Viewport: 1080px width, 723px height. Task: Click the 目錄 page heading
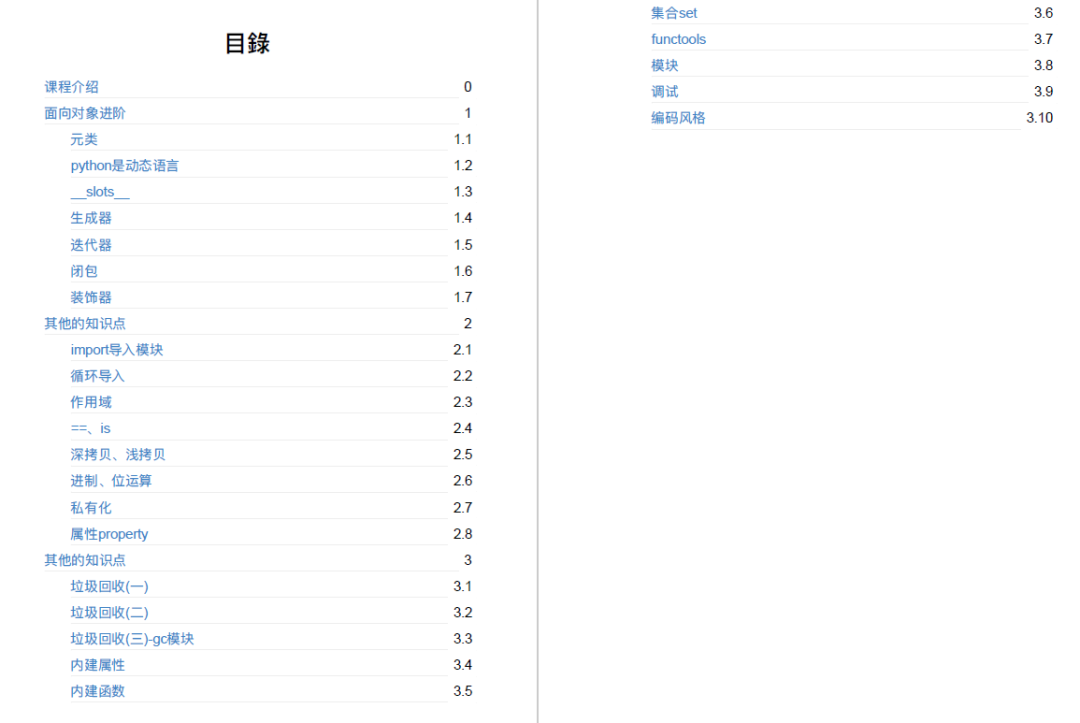point(246,43)
